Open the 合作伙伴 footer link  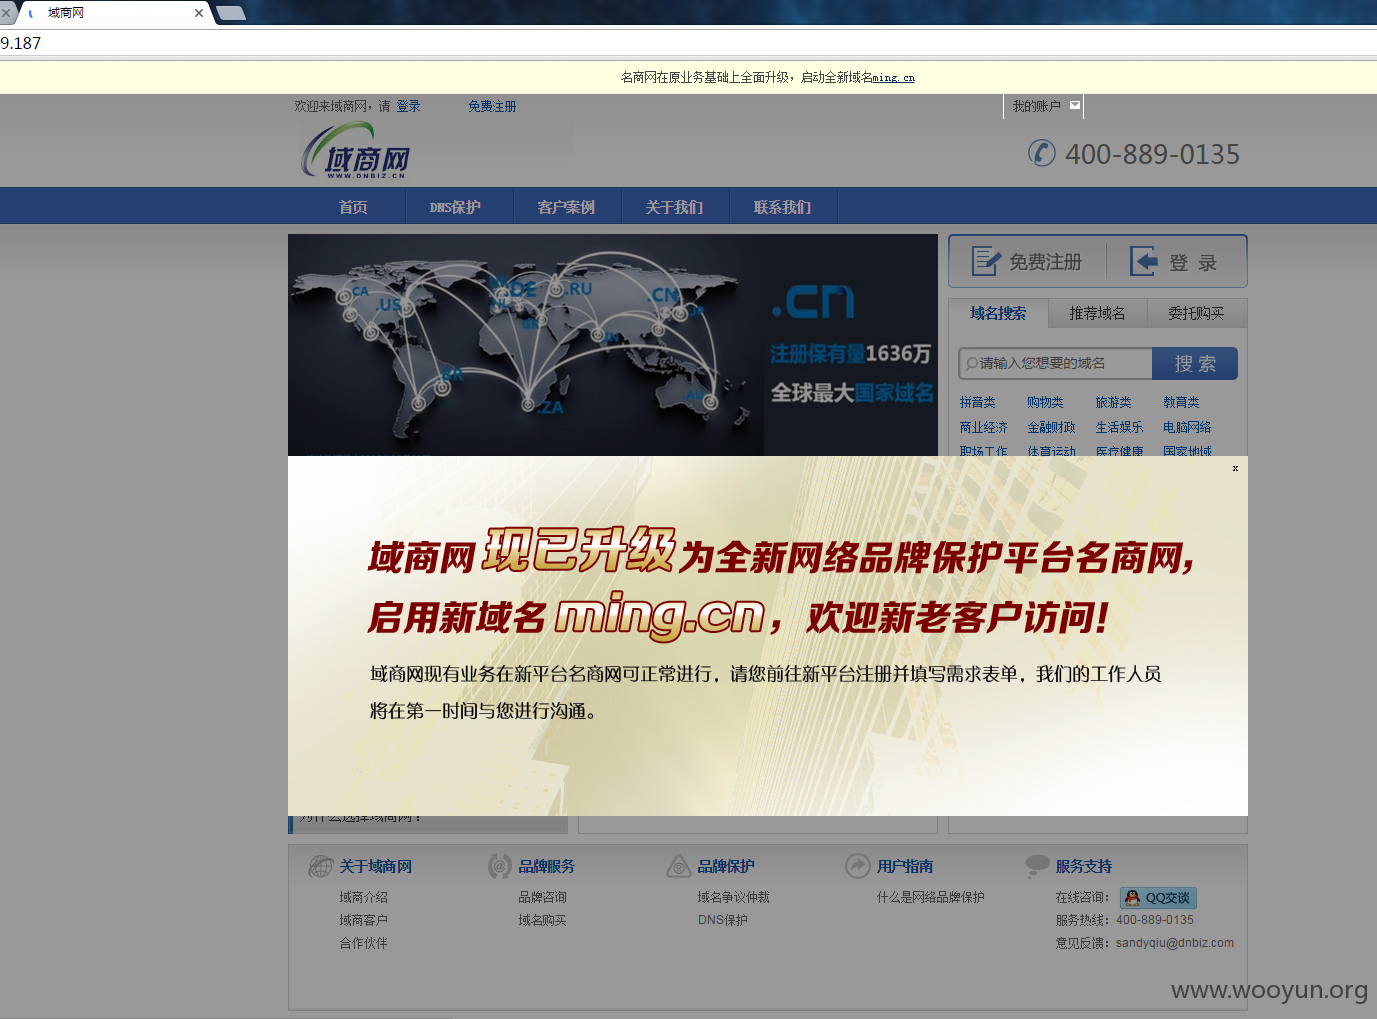[363, 943]
